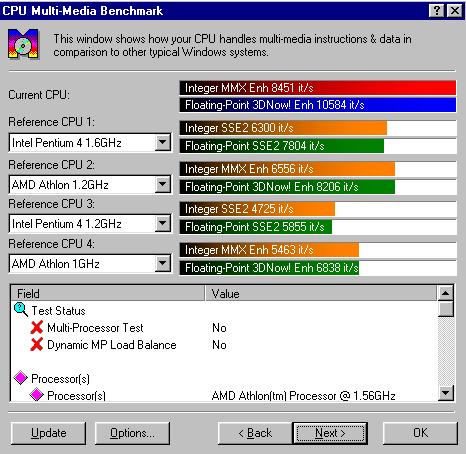The width and height of the screenshot is (466, 454).
Task: Click the Integer MMX Enh 6556 it/s bar
Action: (x=287, y=169)
